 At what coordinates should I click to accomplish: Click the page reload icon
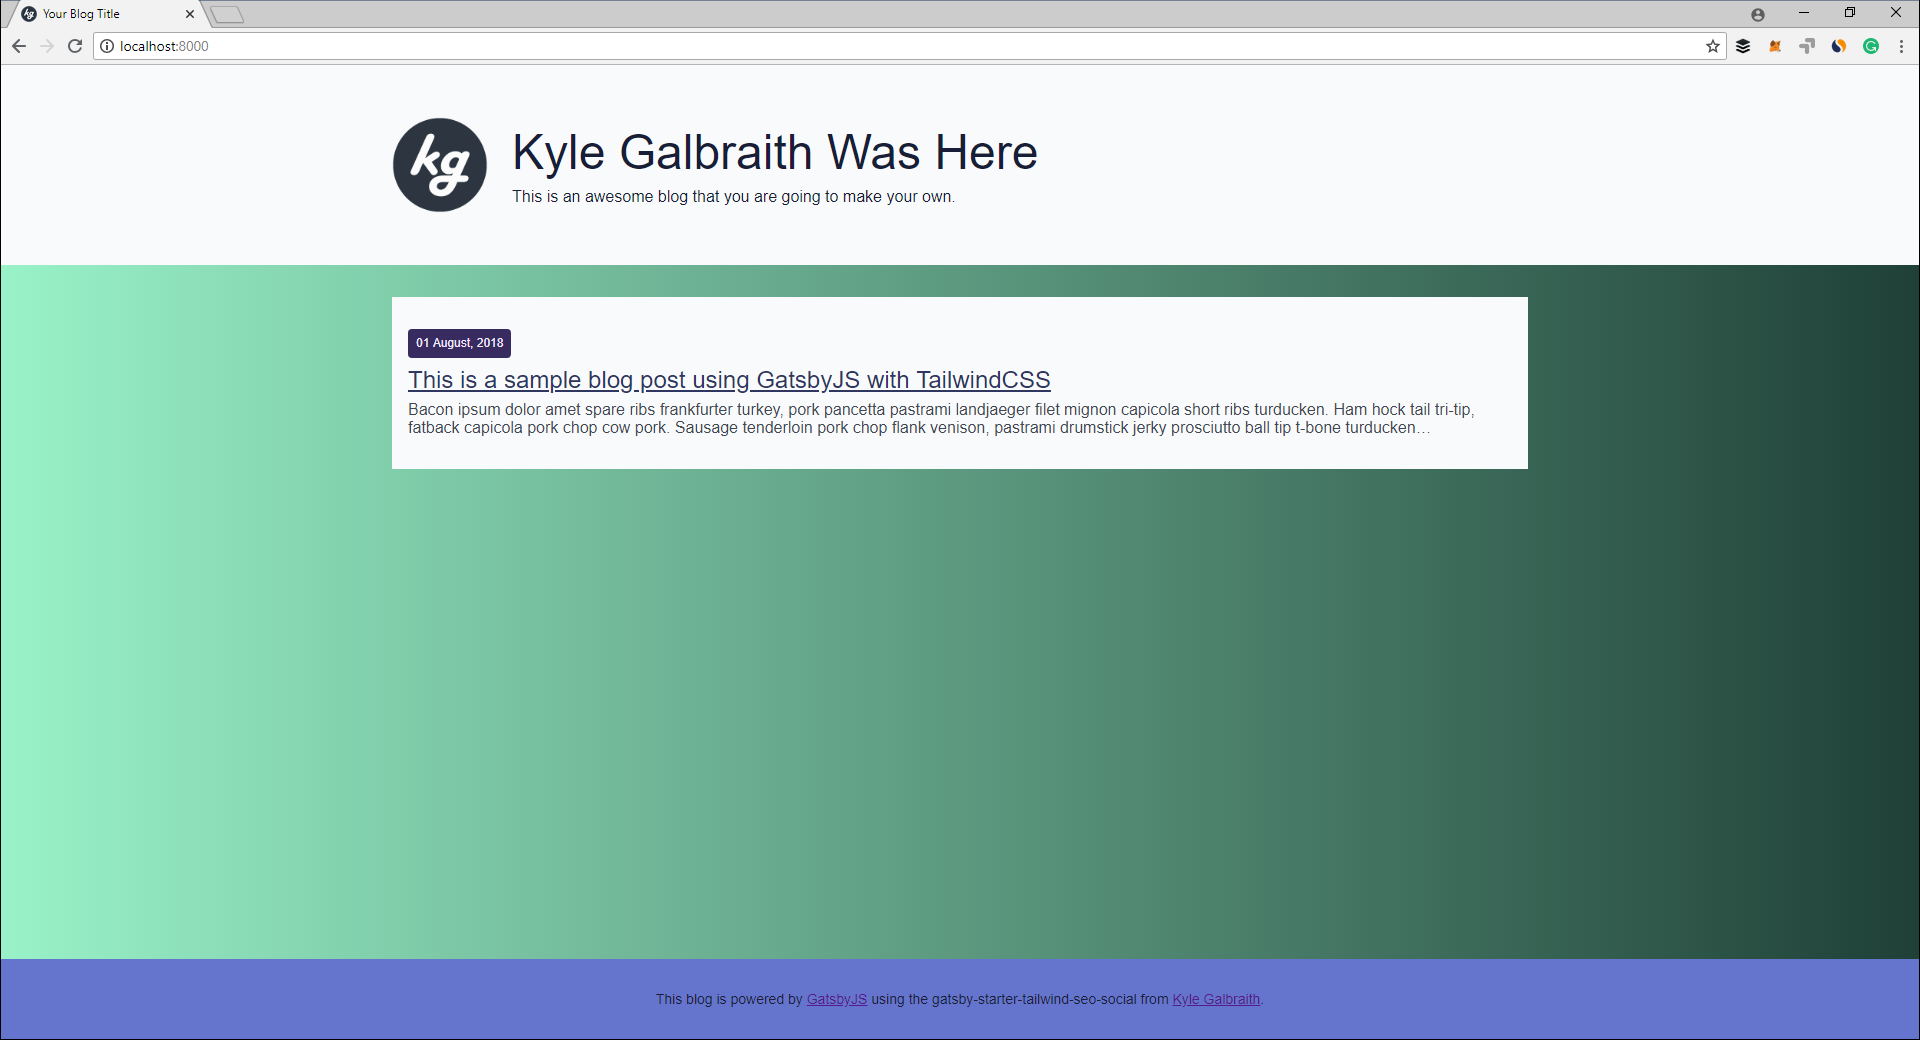(x=75, y=46)
